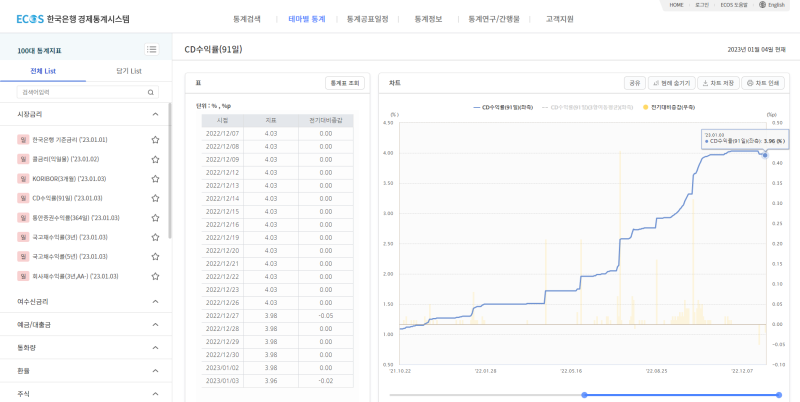Save chart using 차트 저장 download button
This screenshot has width=800, height=402.
(716, 83)
